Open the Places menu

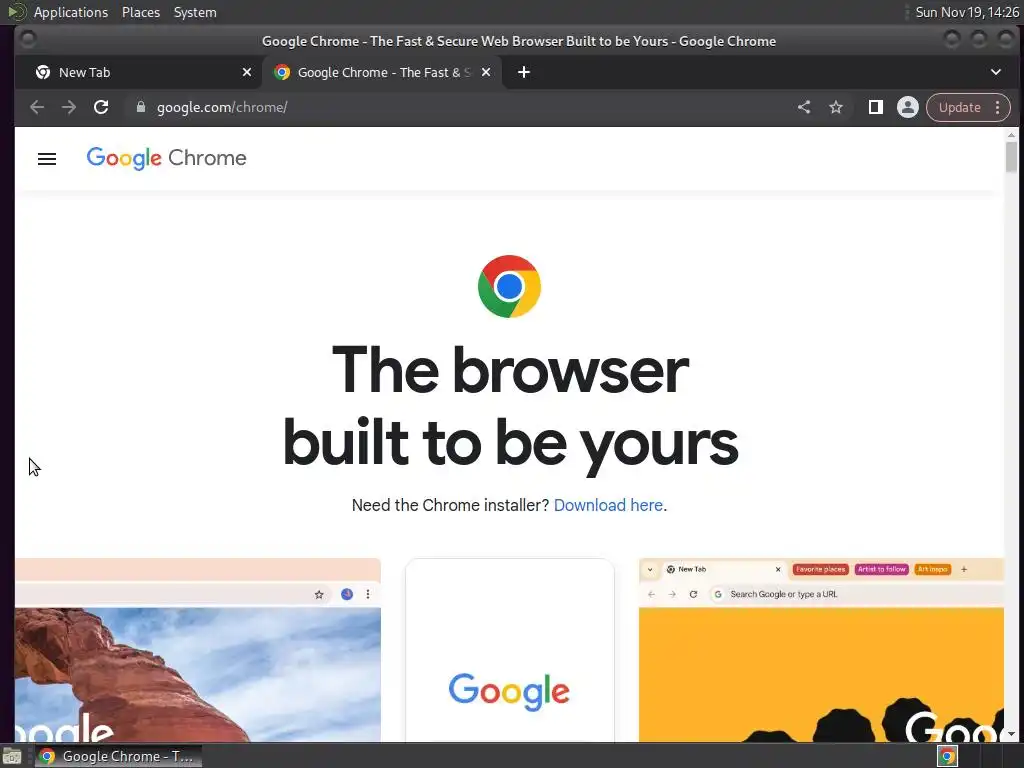click(140, 12)
